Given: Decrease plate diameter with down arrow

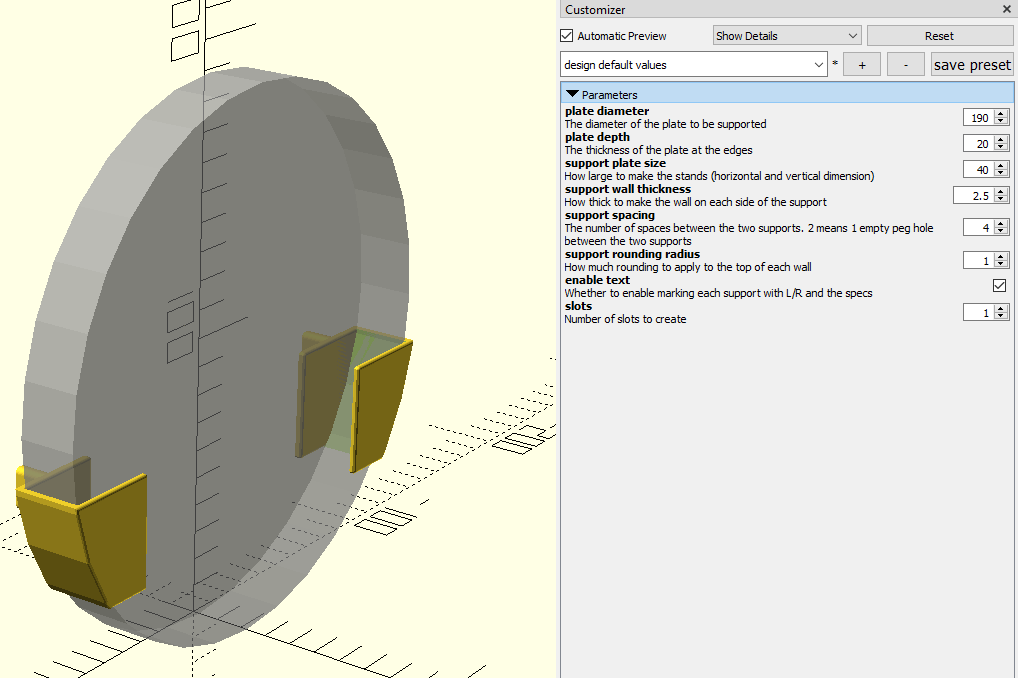Looking at the screenshot, I should (1001, 121).
